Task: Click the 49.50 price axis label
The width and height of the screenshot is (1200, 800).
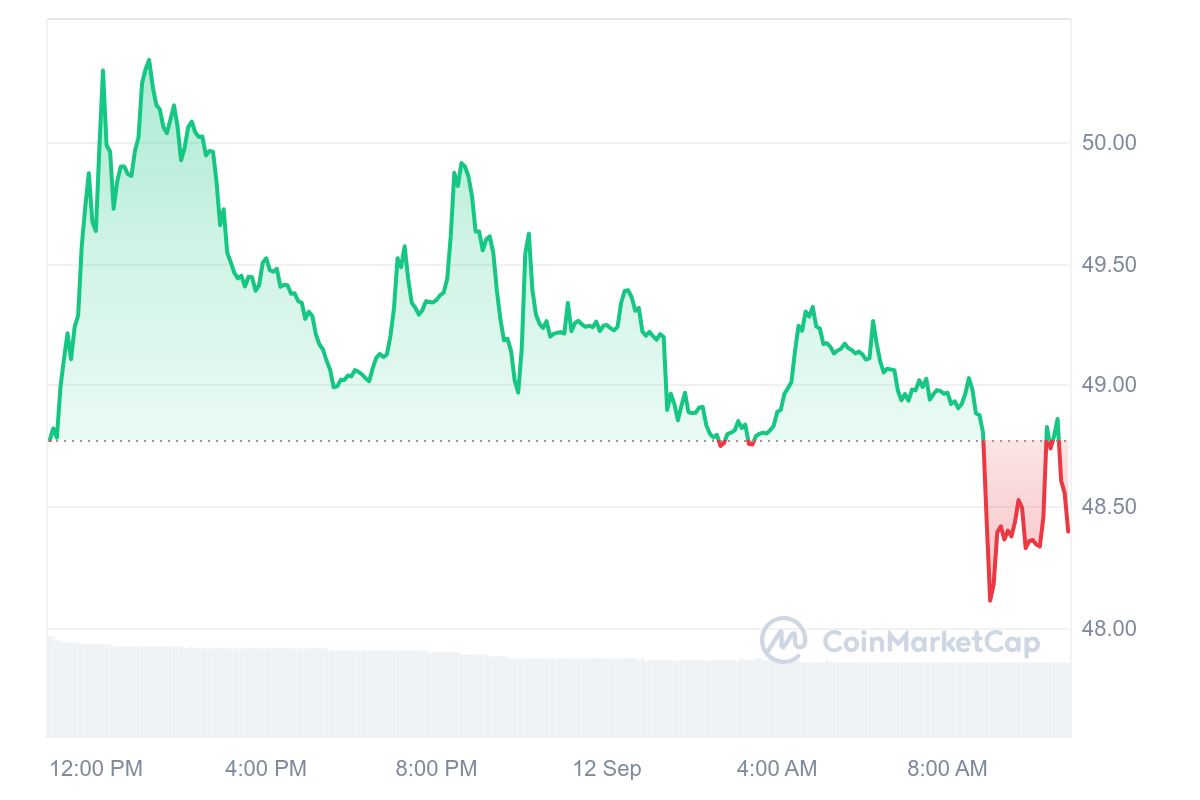Action: [x=1110, y=265]
